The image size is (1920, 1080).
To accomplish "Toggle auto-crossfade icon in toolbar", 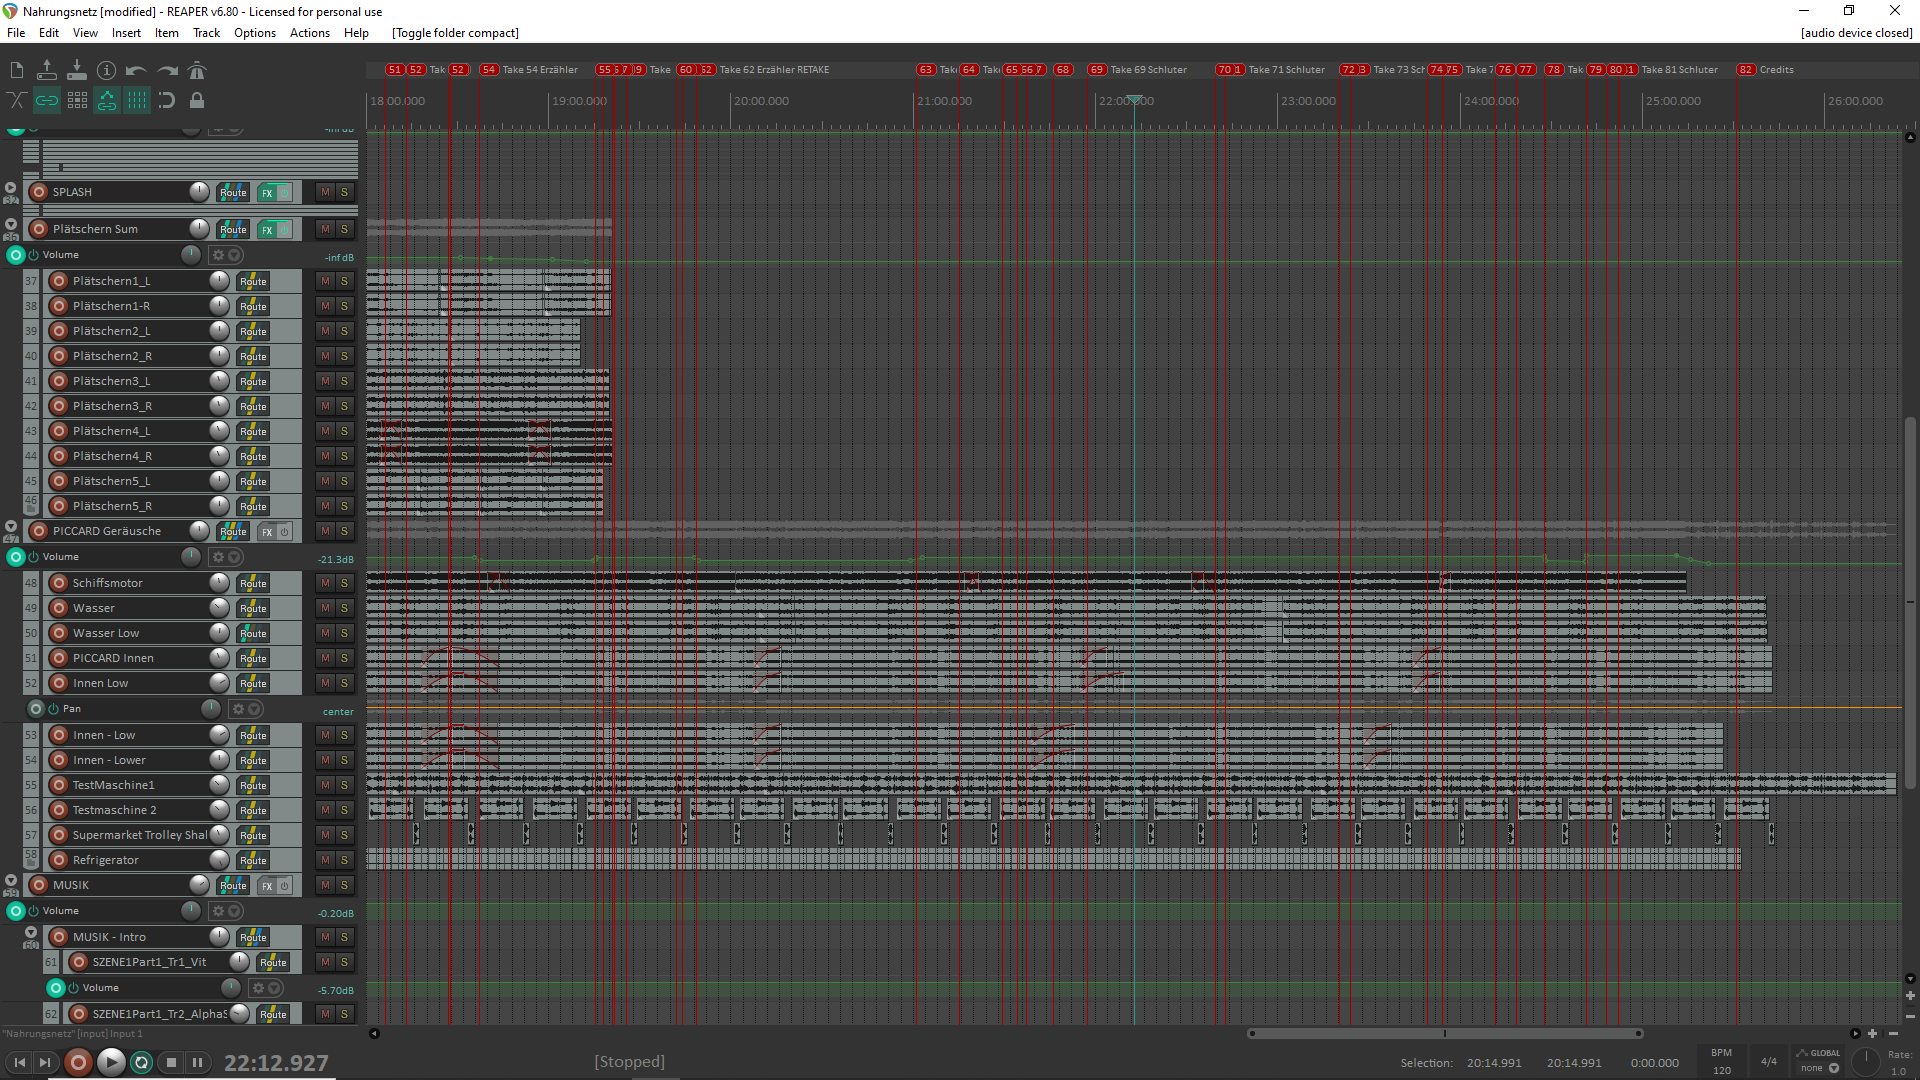I will 17,100.
